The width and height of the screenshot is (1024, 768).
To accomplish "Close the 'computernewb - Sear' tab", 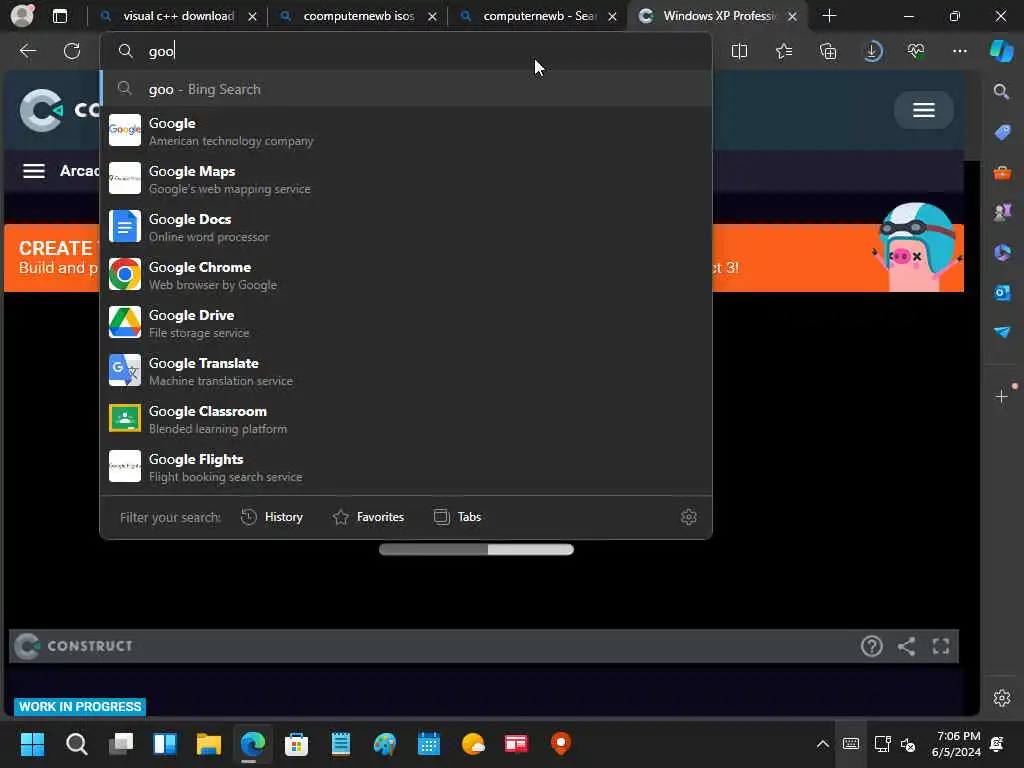I will tap(613, 16).
